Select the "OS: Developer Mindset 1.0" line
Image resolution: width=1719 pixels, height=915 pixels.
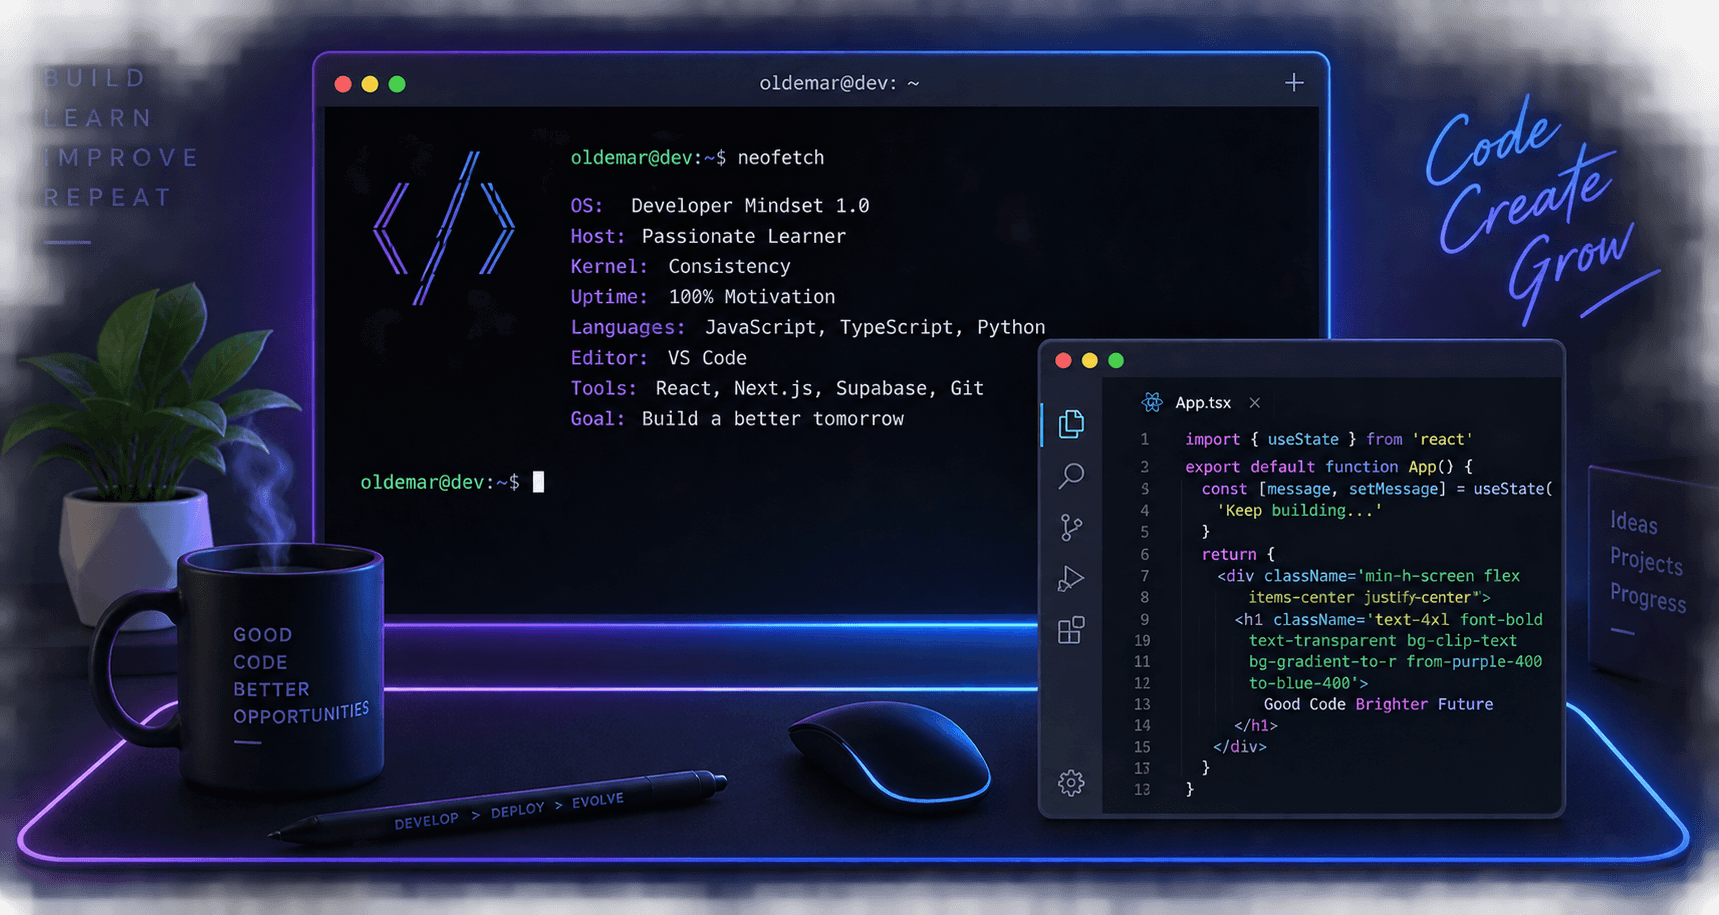pos(720,205)
